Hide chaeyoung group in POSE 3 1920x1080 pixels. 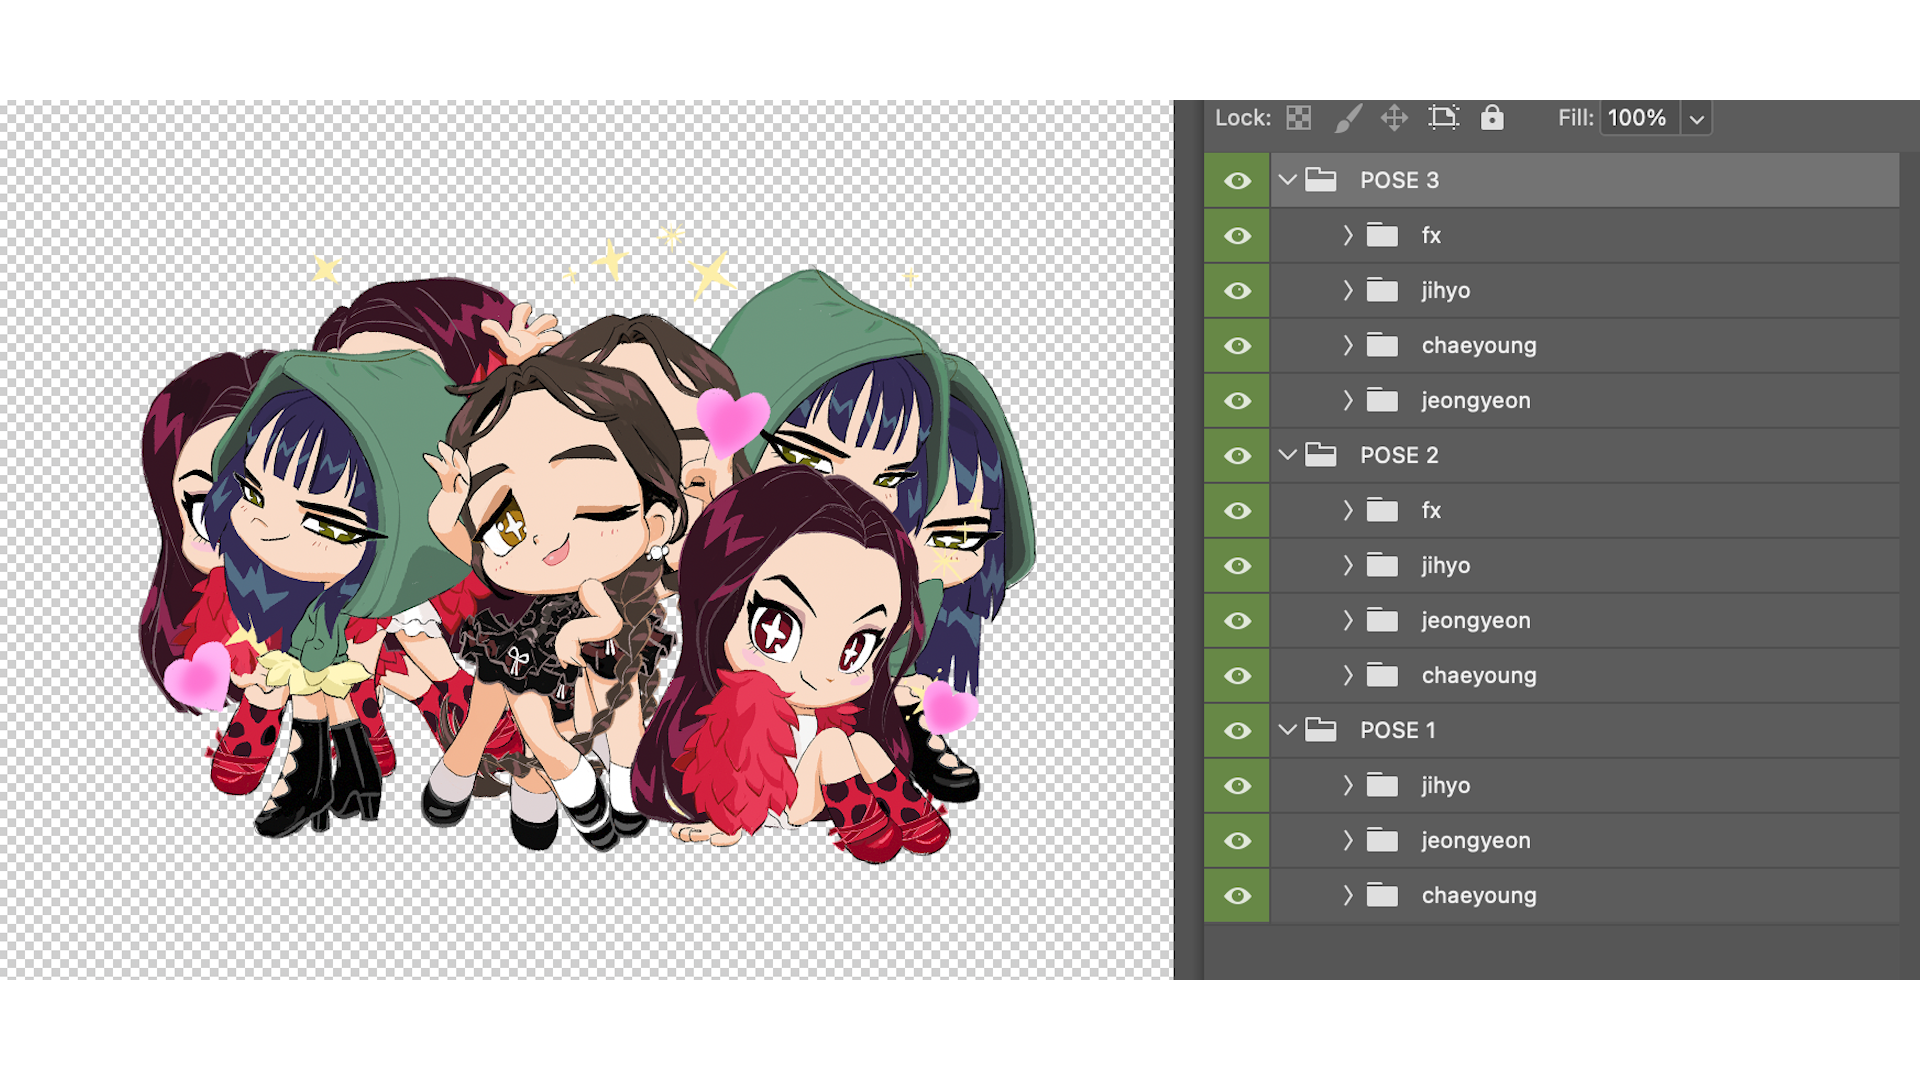click(x=1237, y=345)
